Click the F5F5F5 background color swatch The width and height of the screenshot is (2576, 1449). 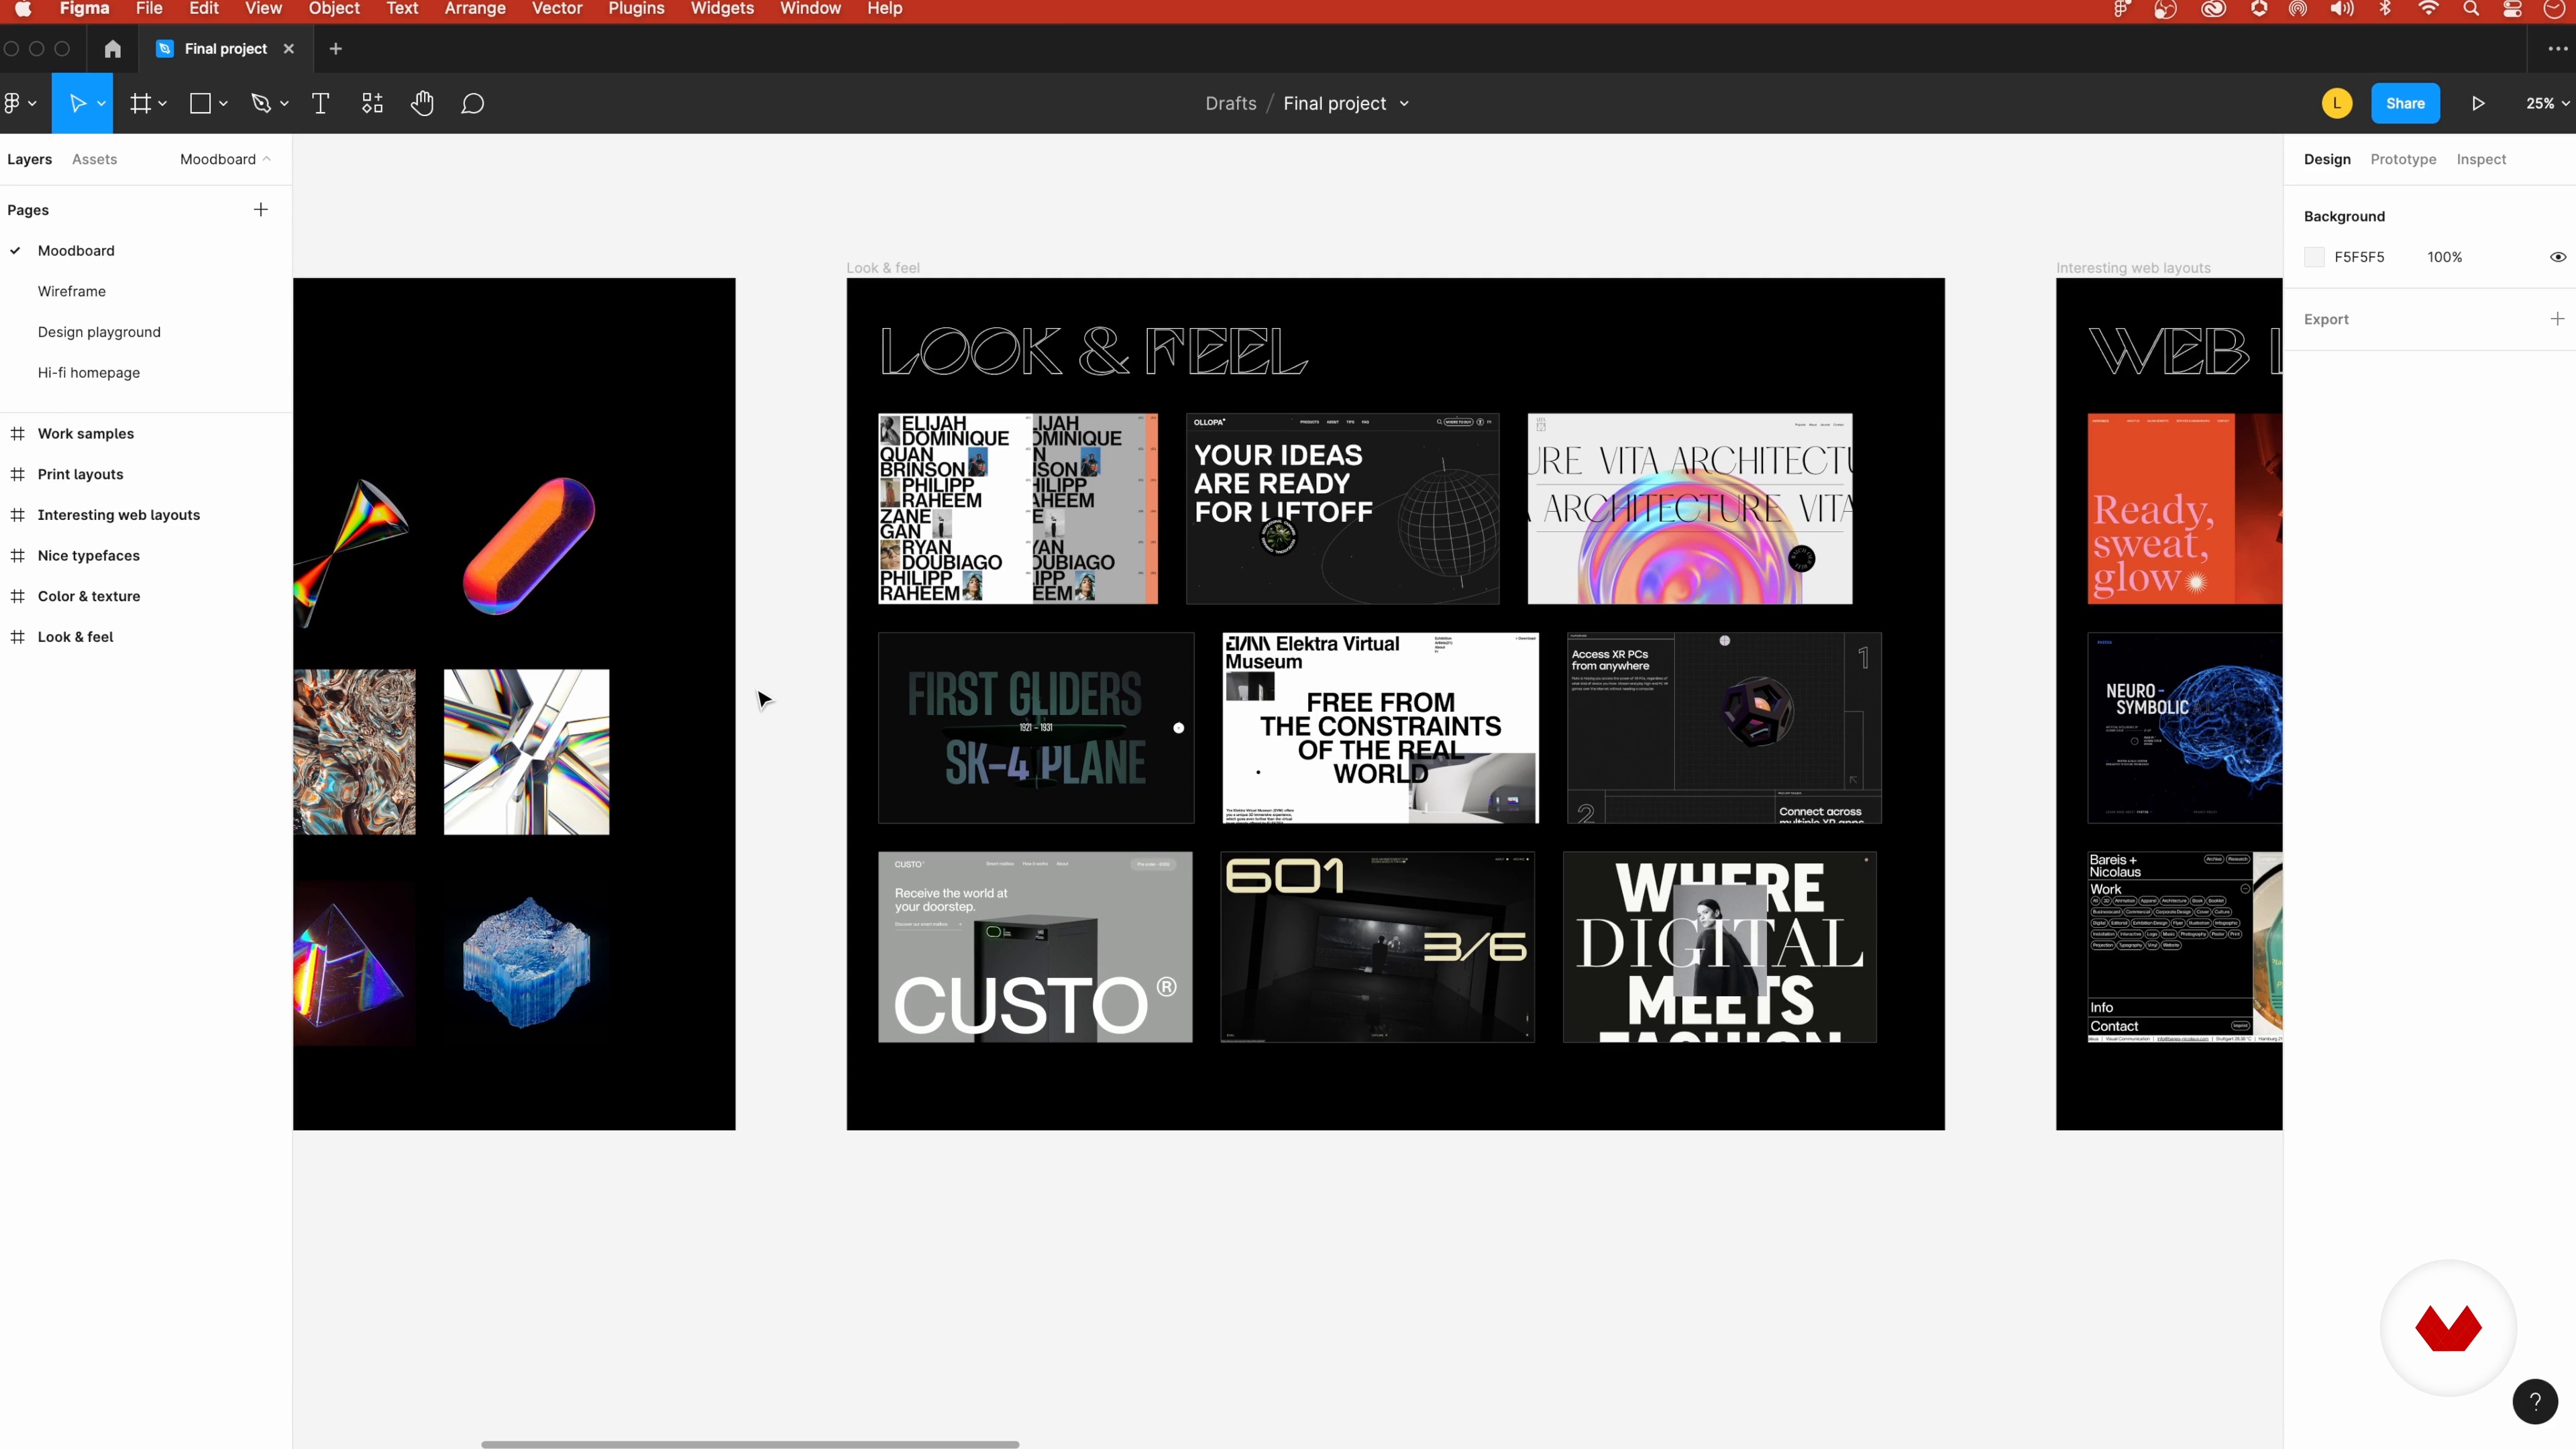point(2313,257)
